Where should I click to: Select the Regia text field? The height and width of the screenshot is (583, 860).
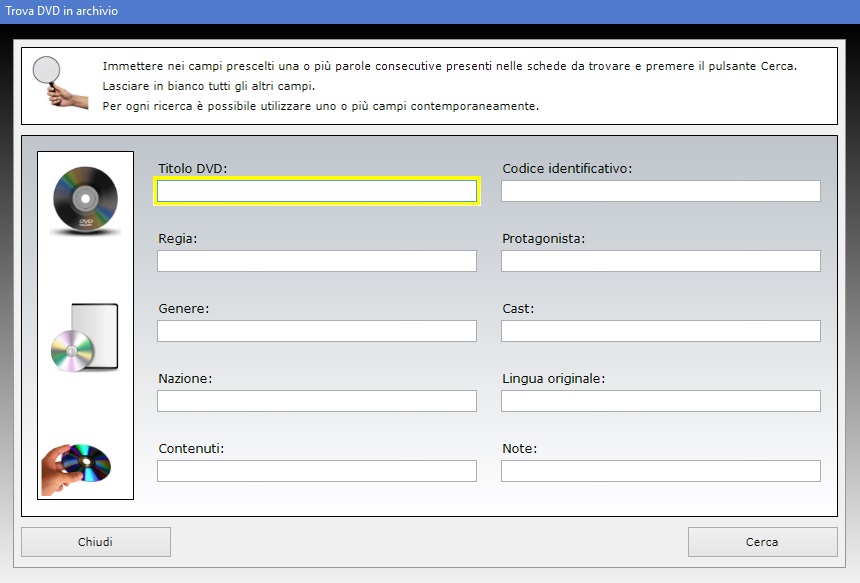coord(317,261)
